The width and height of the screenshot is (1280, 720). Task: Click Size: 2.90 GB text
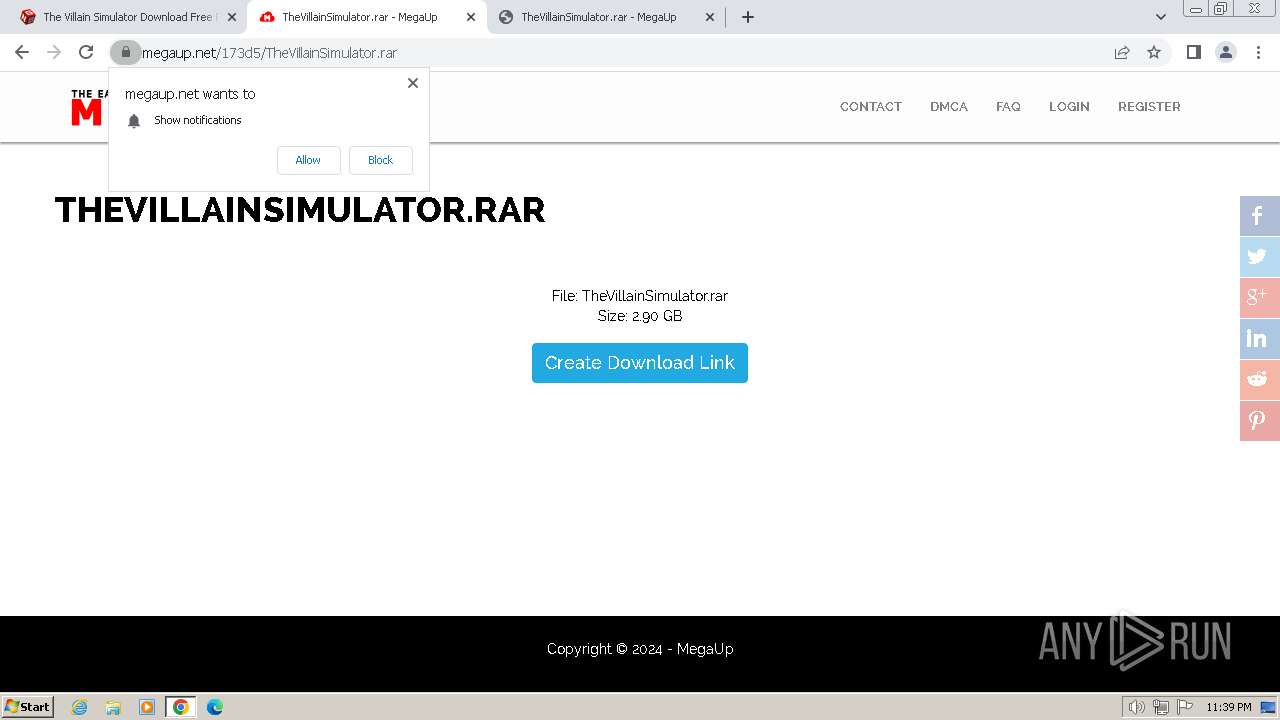pyautogui.click(x=640, y=316)
